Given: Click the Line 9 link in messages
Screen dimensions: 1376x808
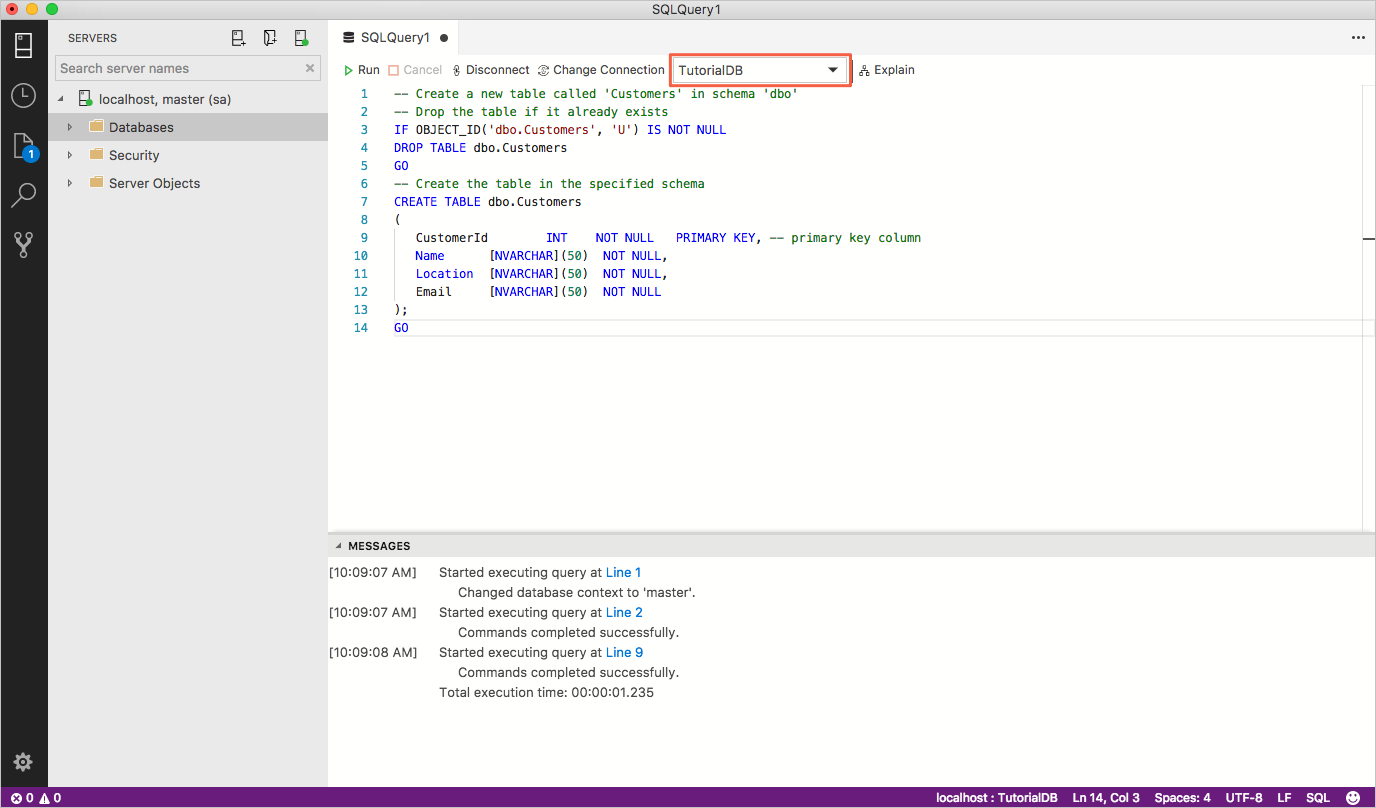Looking at the screenshot, I should pos(624,652).
